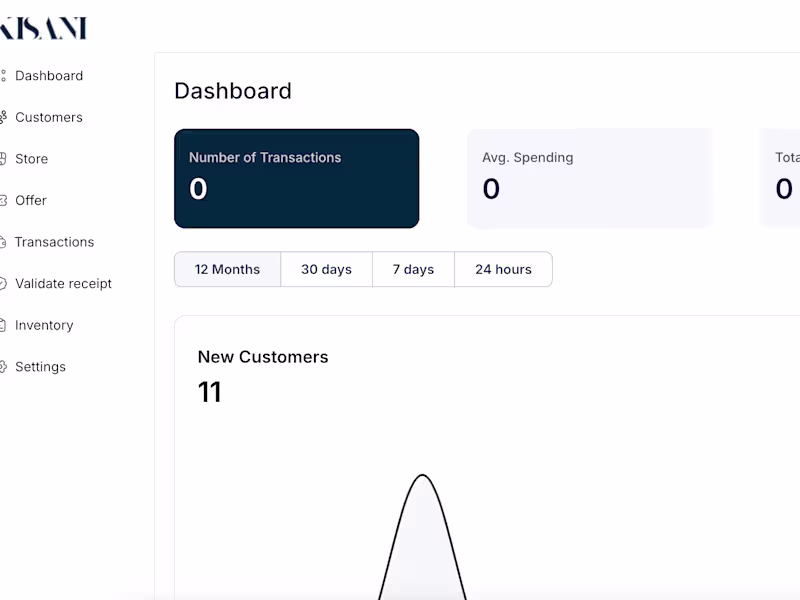Click the New Customers count 11
This screenshot has height=600, width=800.
209,392
